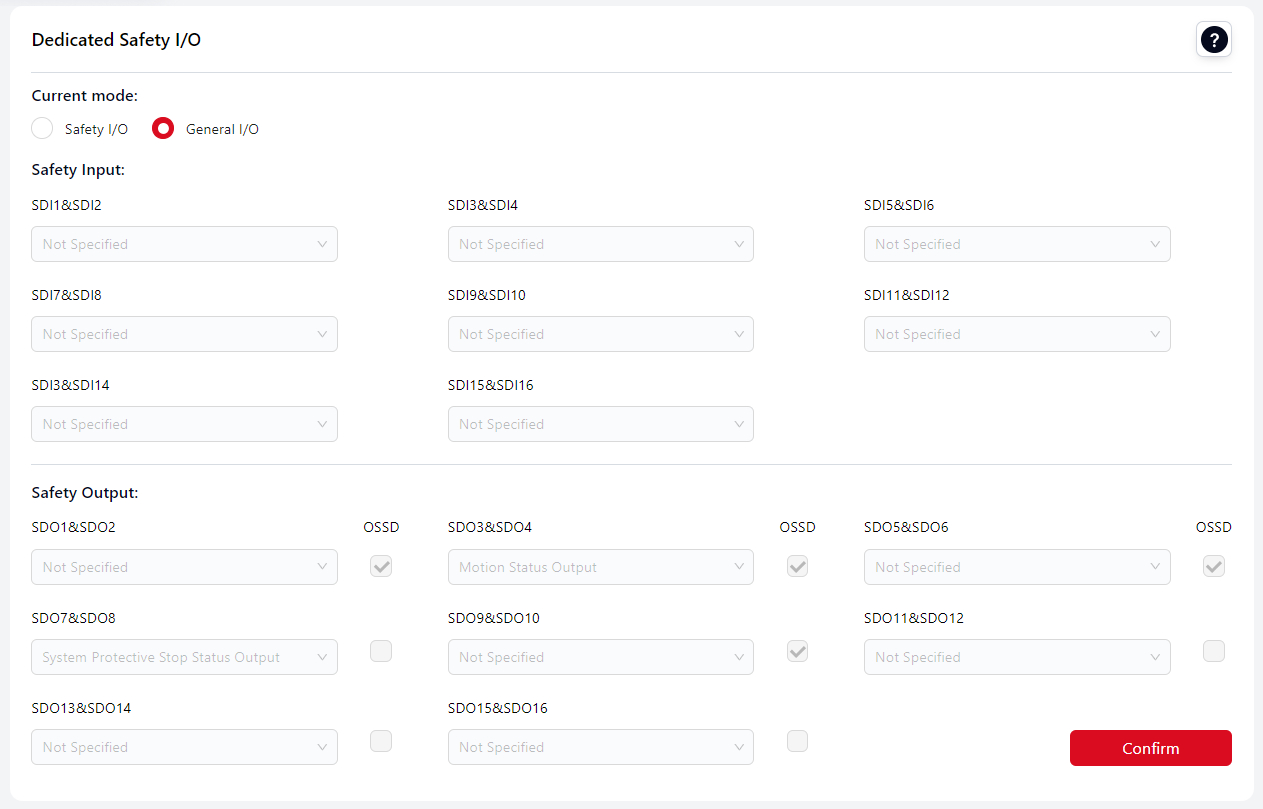Screen dimensions: 1263x809
Task: Open the SDI1&SDI2 dropdown
Action: coord(184,244)
